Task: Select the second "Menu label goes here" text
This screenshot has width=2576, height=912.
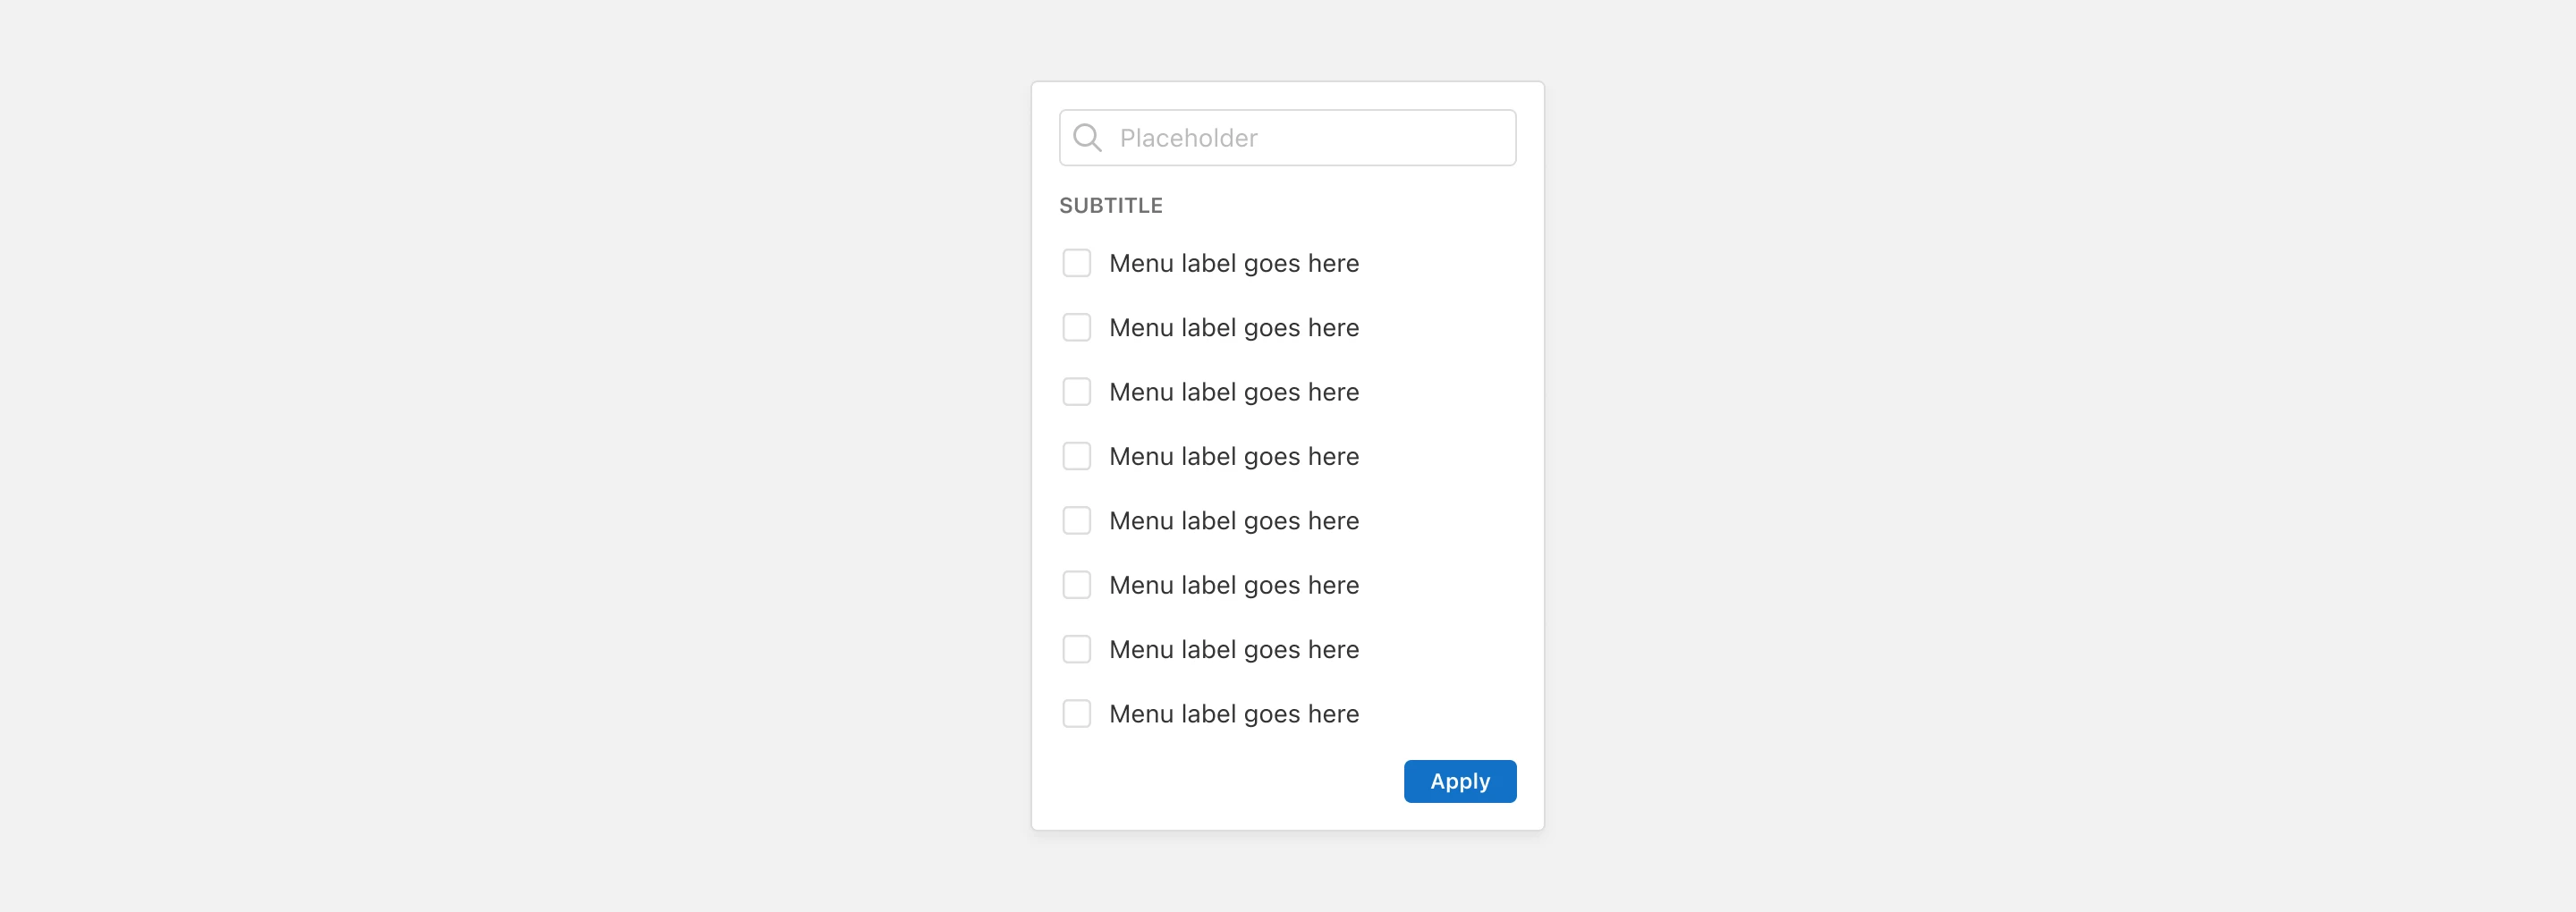Action: 1233,328
